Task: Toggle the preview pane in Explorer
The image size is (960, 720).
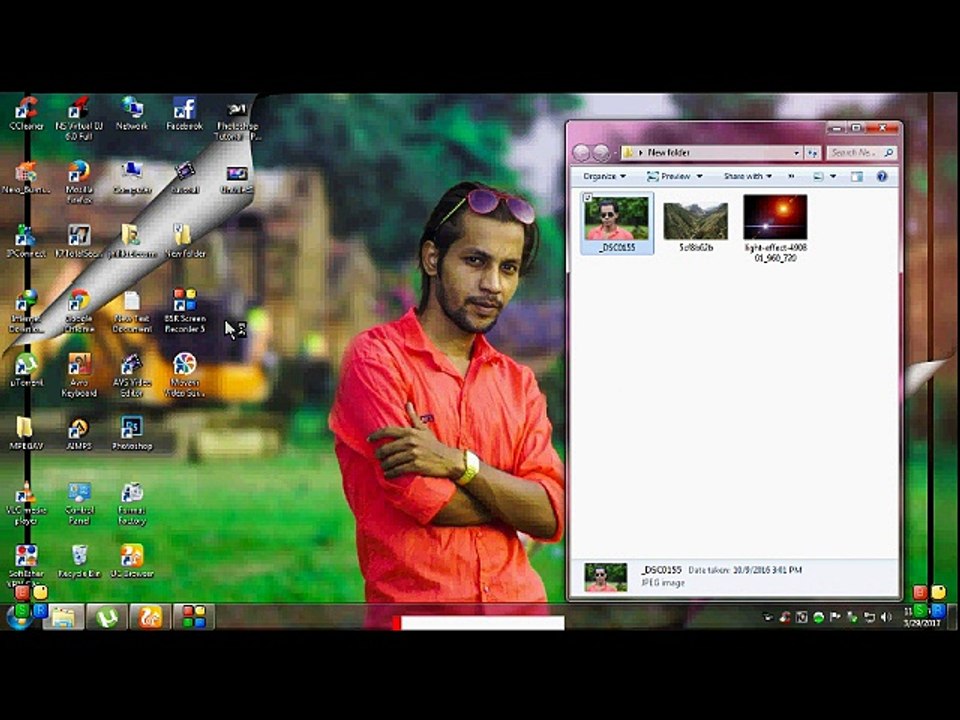Action: click(857, 176)
